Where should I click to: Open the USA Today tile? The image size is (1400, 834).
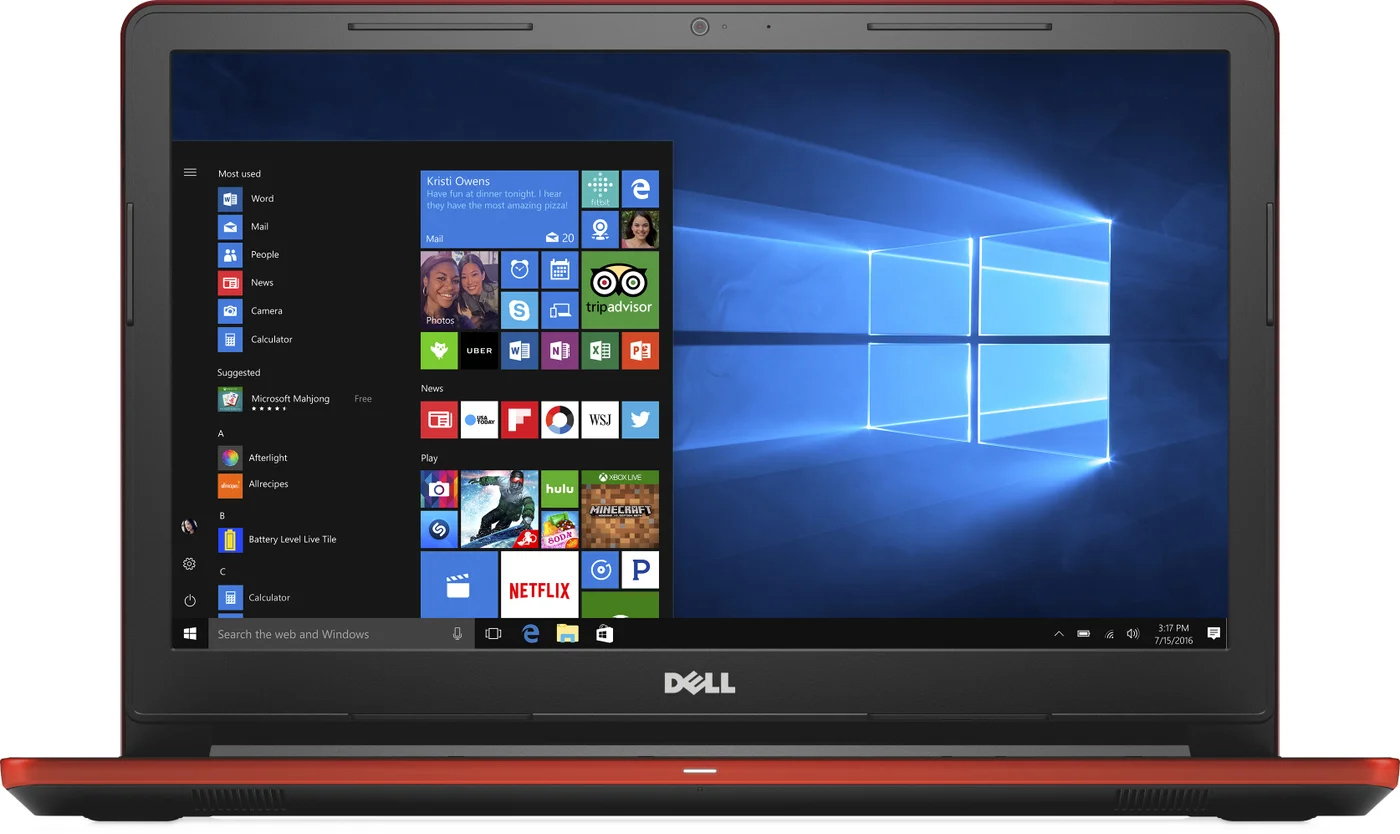pos(479,420)
